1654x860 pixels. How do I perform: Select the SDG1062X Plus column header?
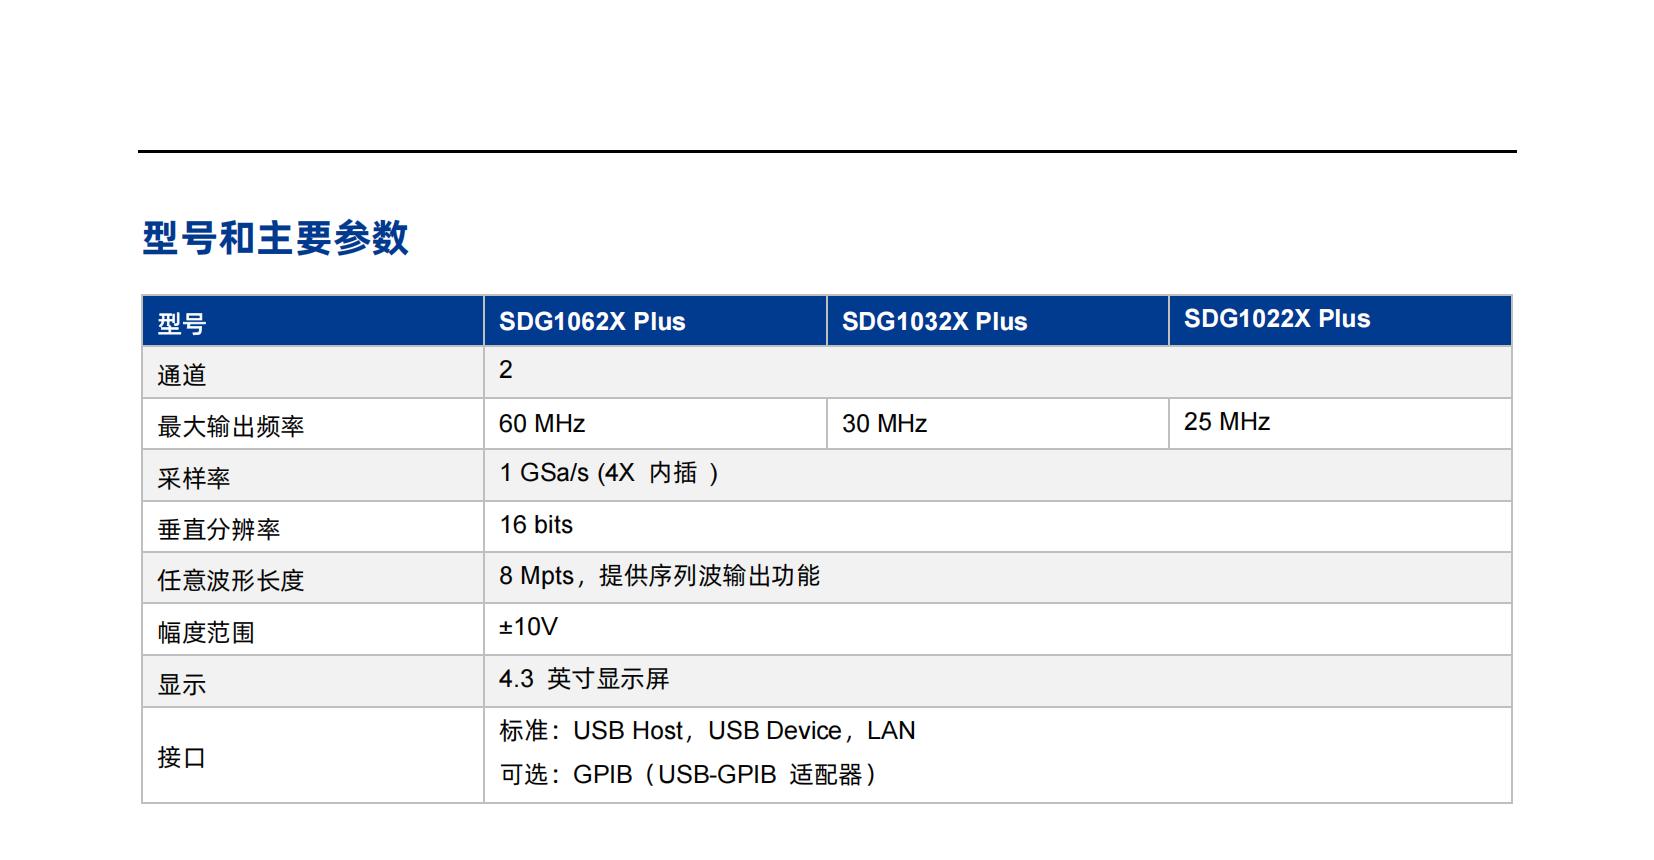pyautogui.click(x=592, y=322)
